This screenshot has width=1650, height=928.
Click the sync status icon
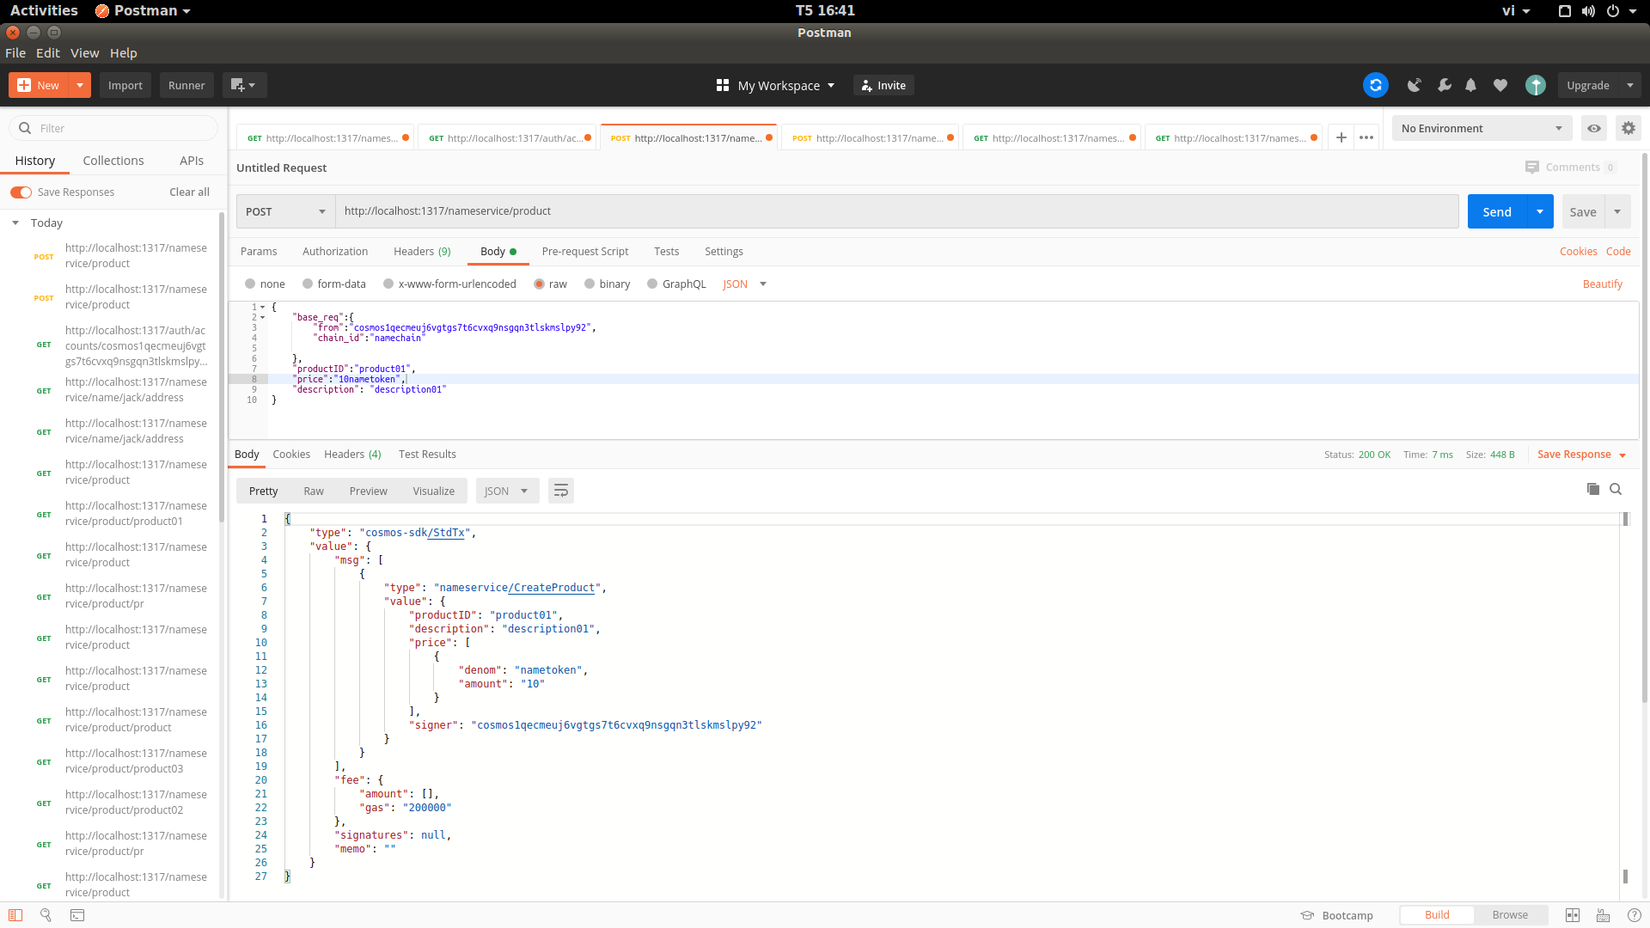1375,85
